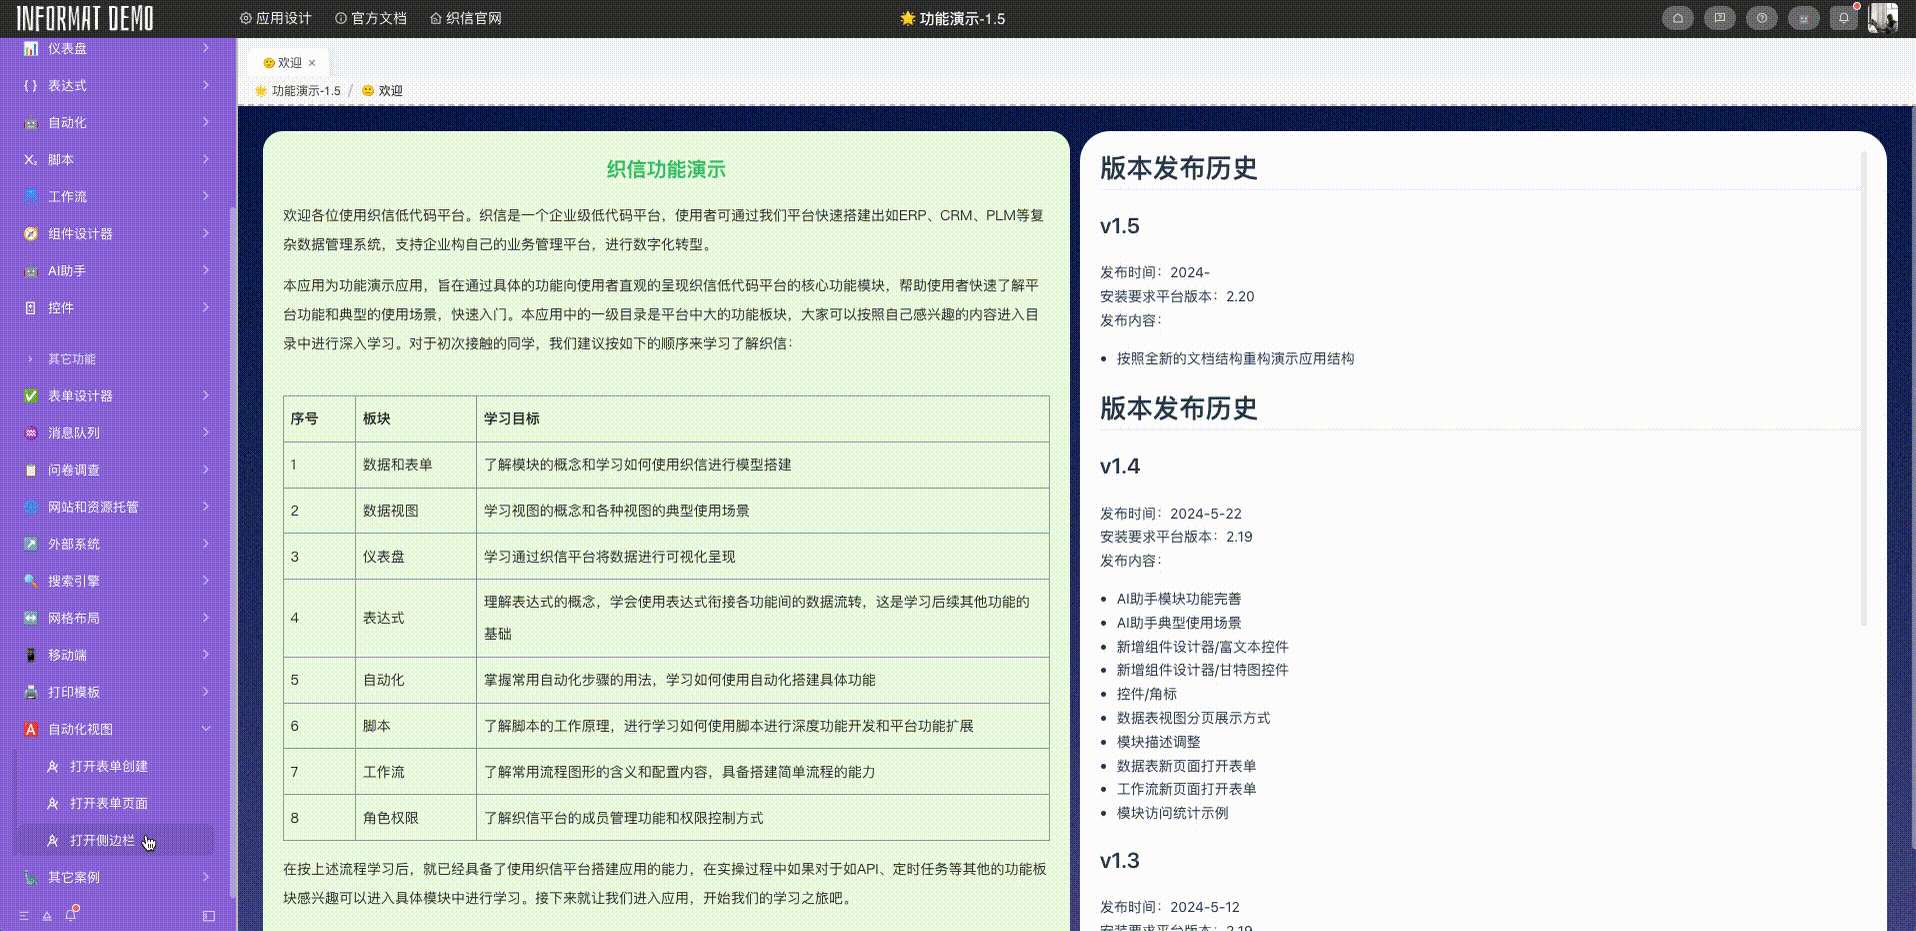The image size is (1916, 931).
Task: Click the 搜索引擎 module icon
Action: 30,581
